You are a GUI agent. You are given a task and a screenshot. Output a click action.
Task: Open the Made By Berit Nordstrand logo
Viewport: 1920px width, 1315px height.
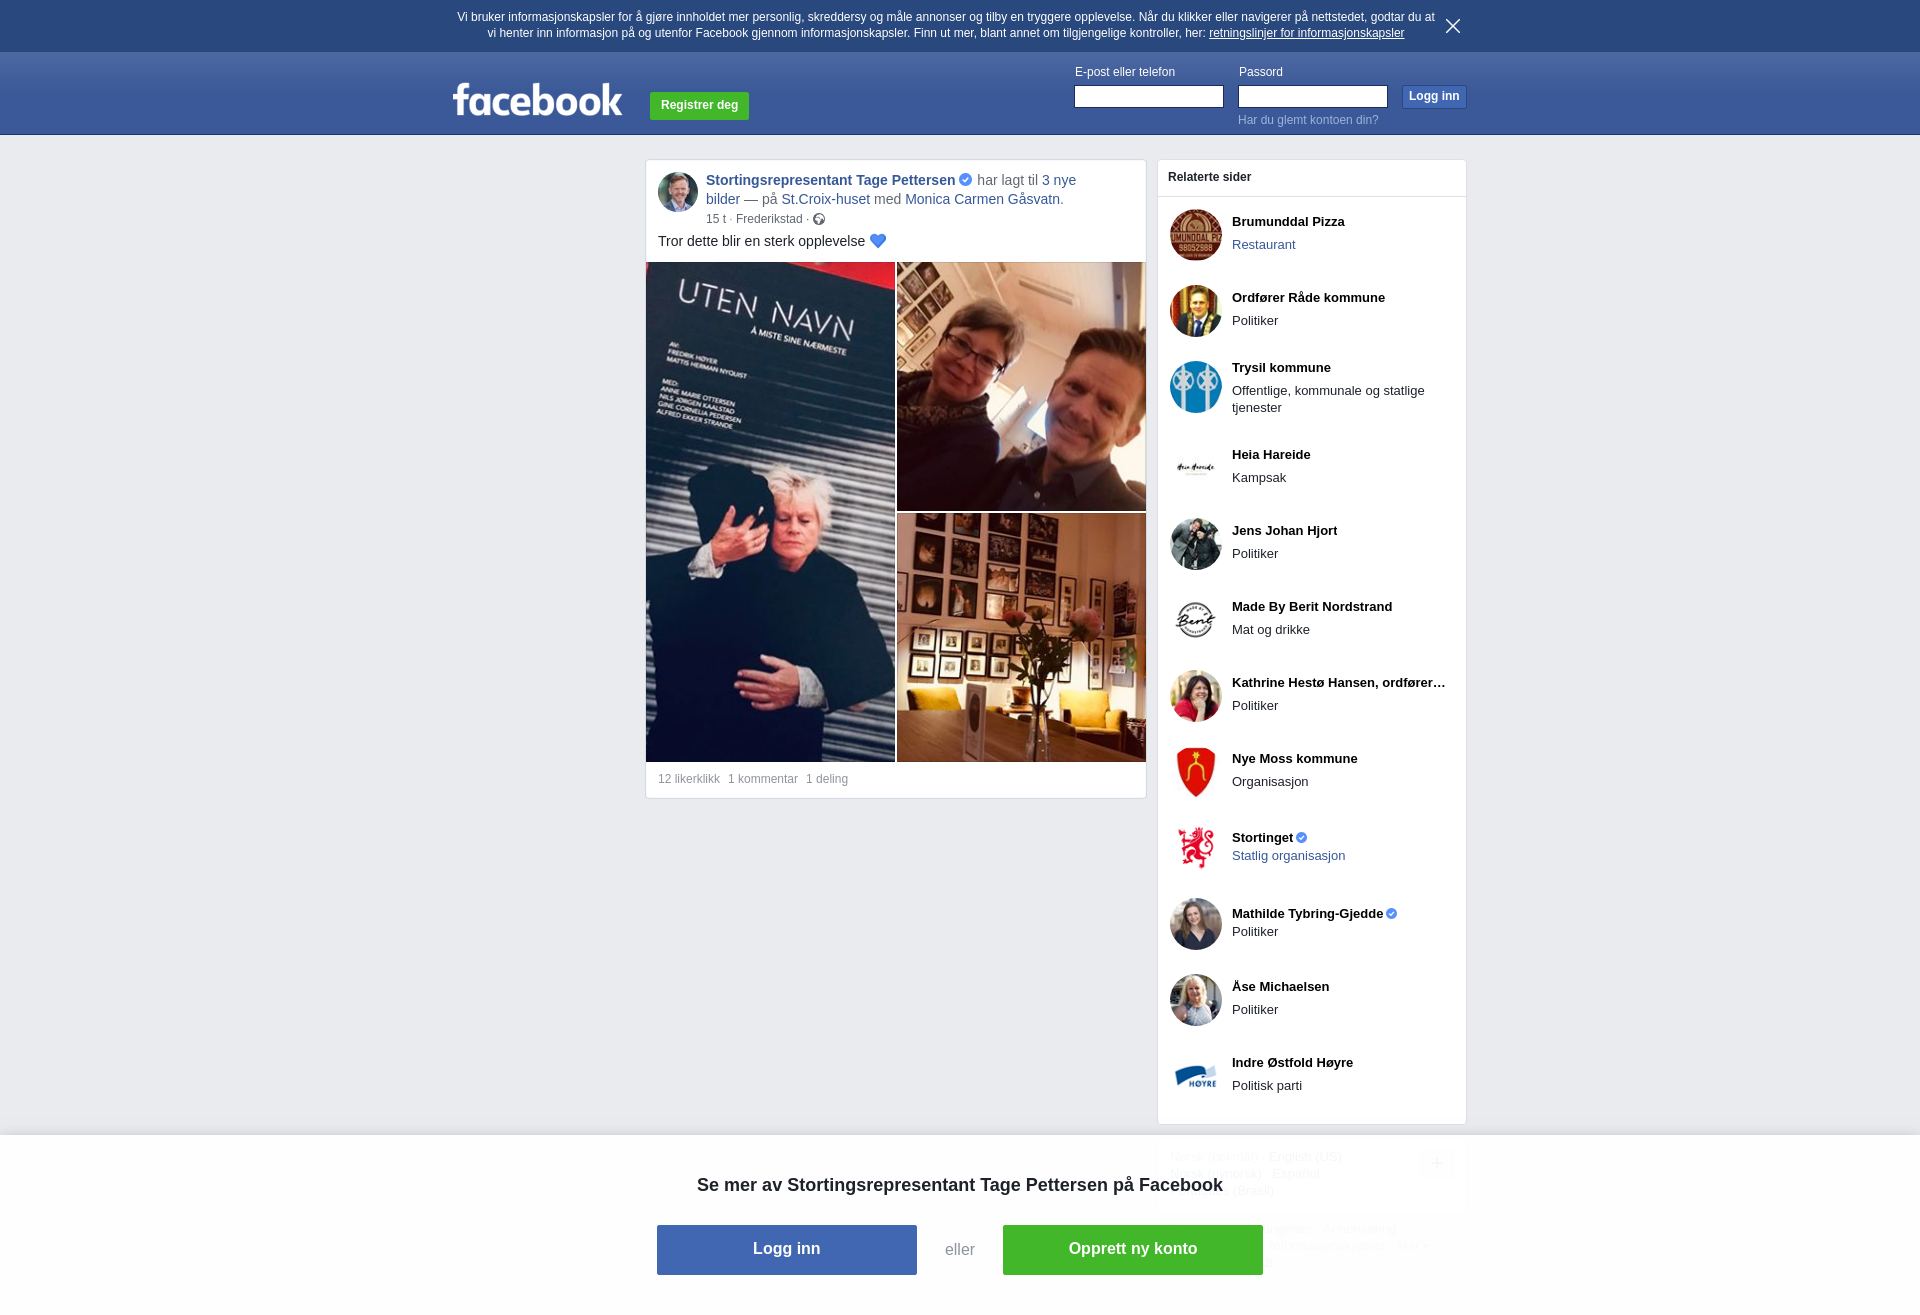point(1196,620)
